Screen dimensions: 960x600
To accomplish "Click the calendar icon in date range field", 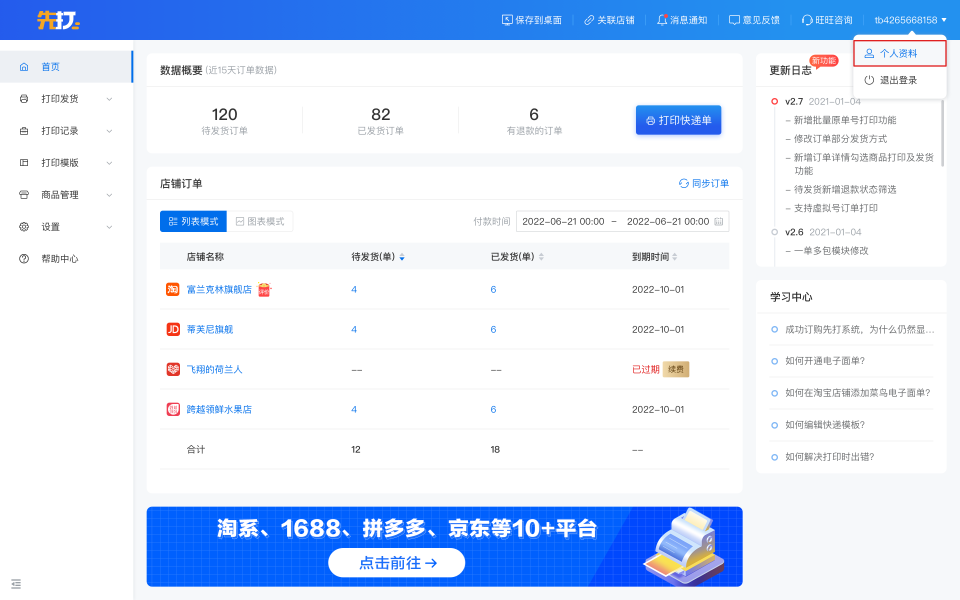I will point(719,222).
